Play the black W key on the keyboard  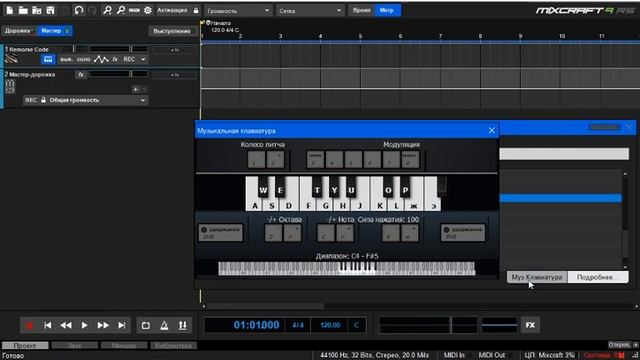(x=263, y=188)
